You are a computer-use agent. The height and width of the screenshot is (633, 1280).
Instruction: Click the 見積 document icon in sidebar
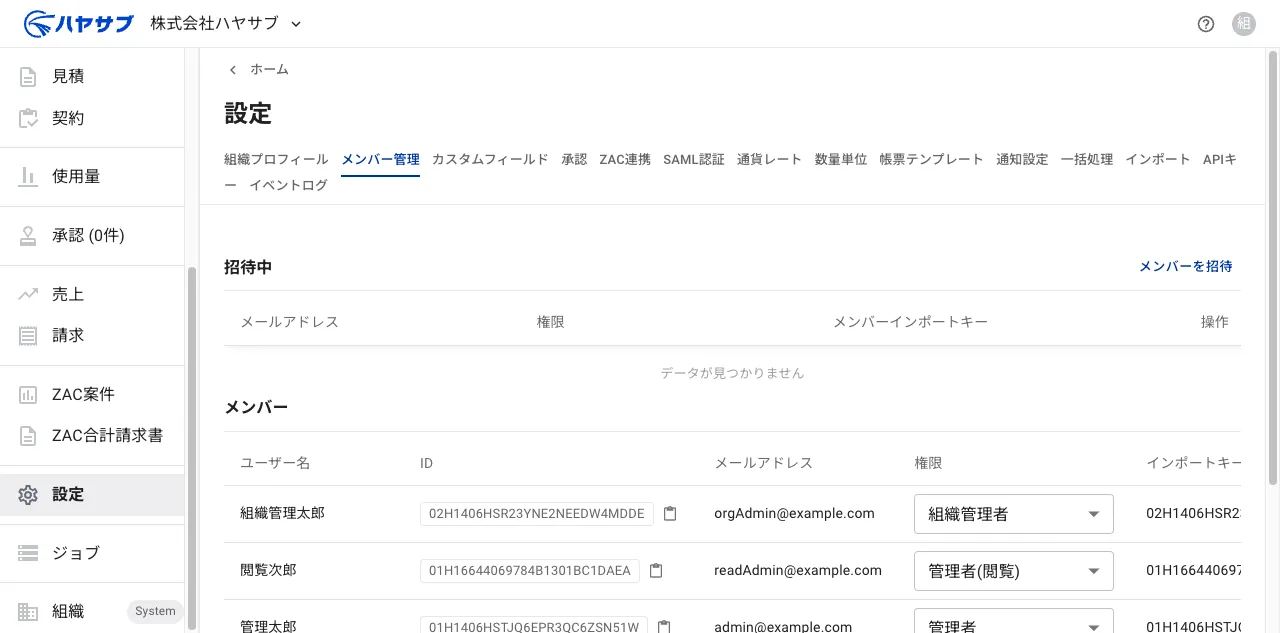click(28, 76)
